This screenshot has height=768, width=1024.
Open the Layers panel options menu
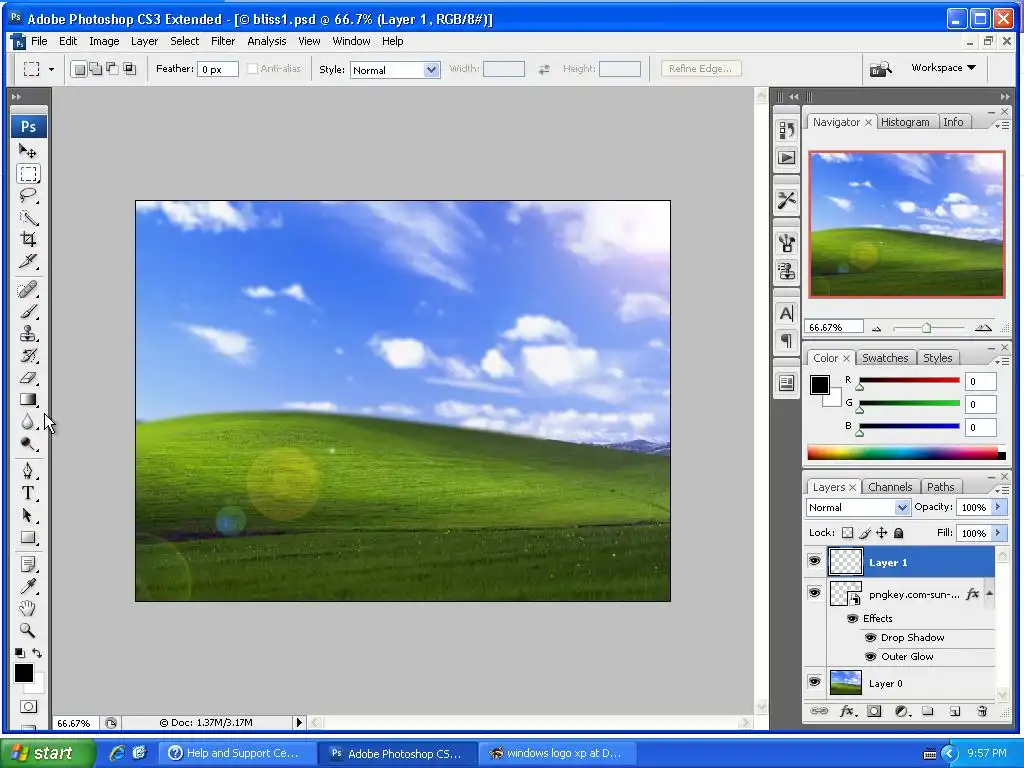[x=1003, y=488]
